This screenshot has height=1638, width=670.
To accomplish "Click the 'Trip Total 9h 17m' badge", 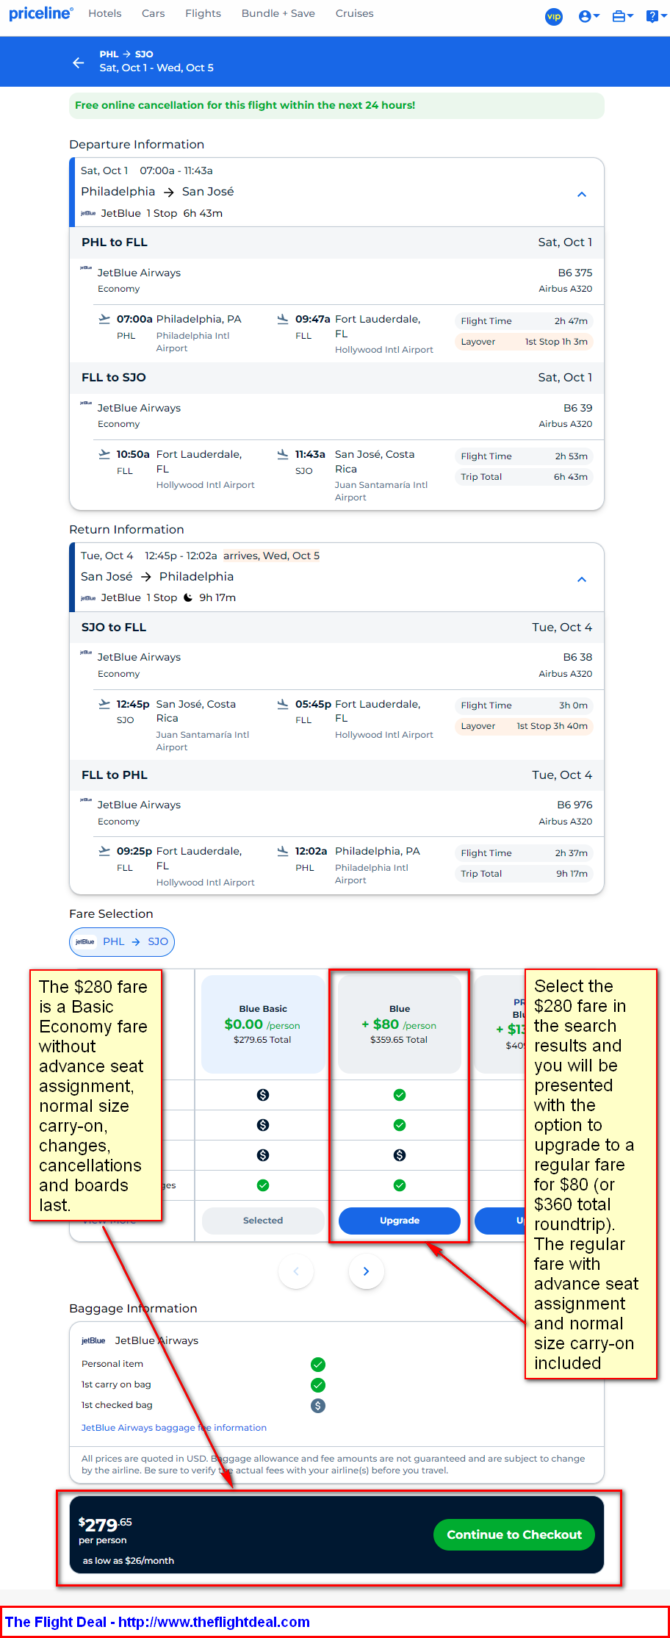I will click(524, 874).
